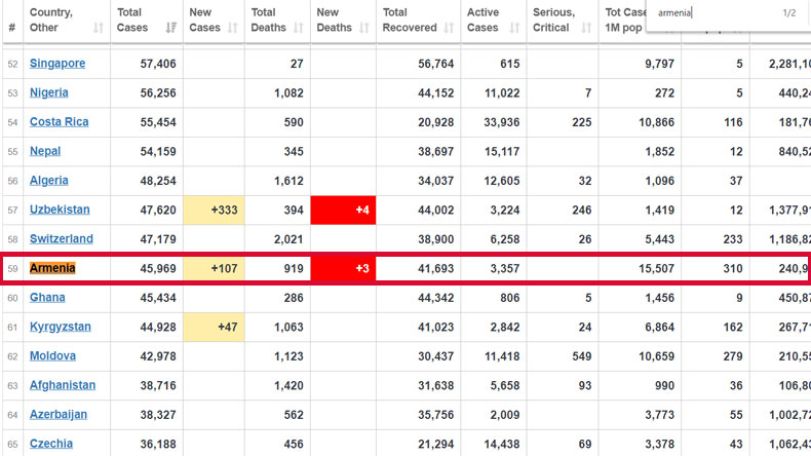Click the Tot Cases/1M pop header

pyautogui.click(x=625, y=20)
